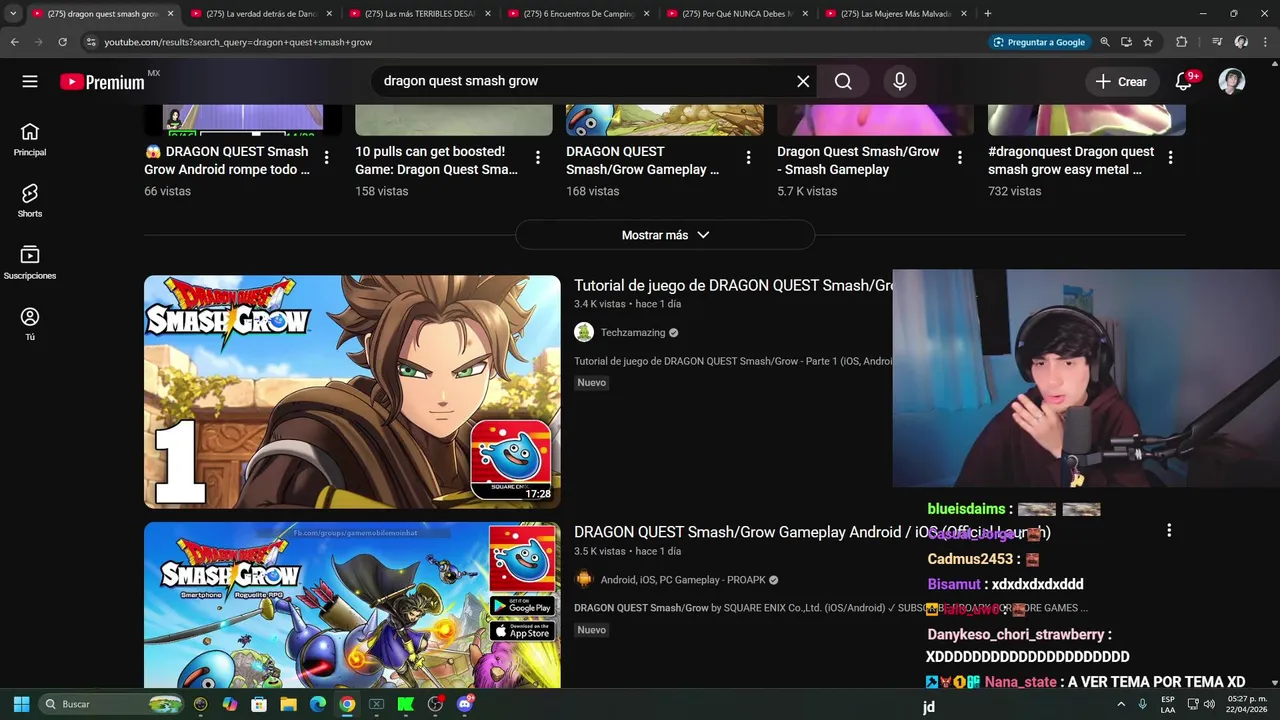Switch to 'Por Qué NUNCA Debes' tab

tap(738, 14)
